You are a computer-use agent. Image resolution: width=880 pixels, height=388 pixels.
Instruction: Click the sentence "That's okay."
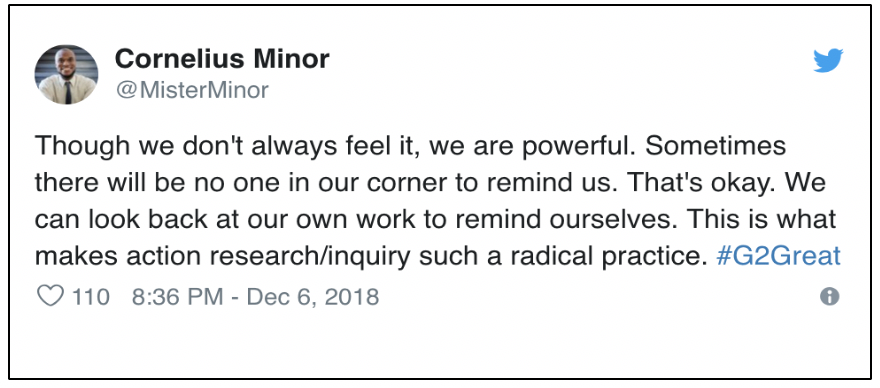point(693,183)
